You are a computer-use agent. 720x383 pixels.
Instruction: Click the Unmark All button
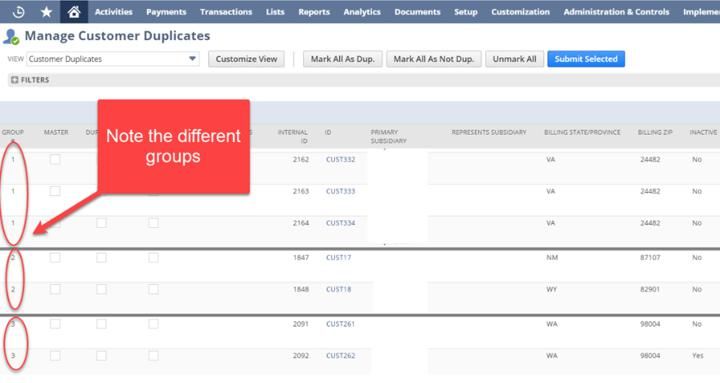(514, 59)
